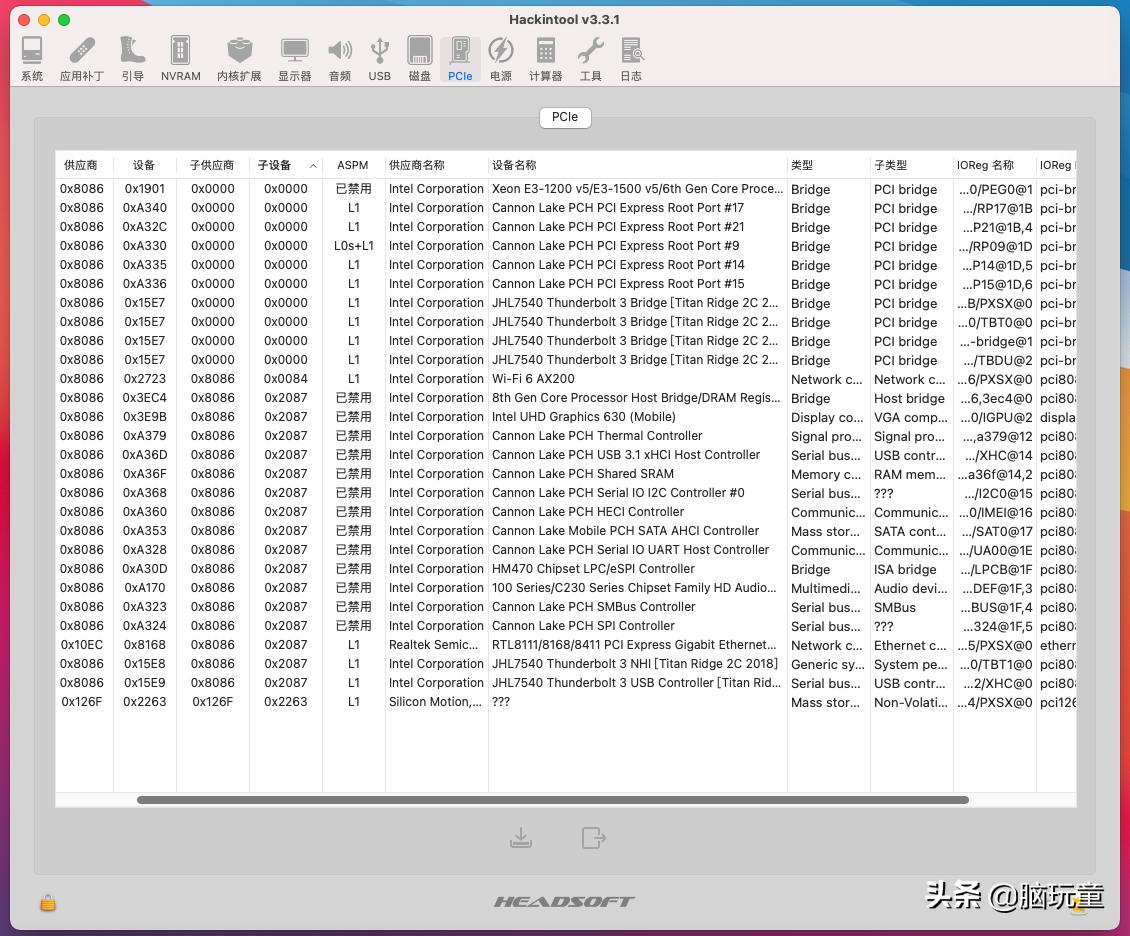
Task: Switch to the NVRAM section
Action: point(180,58)
